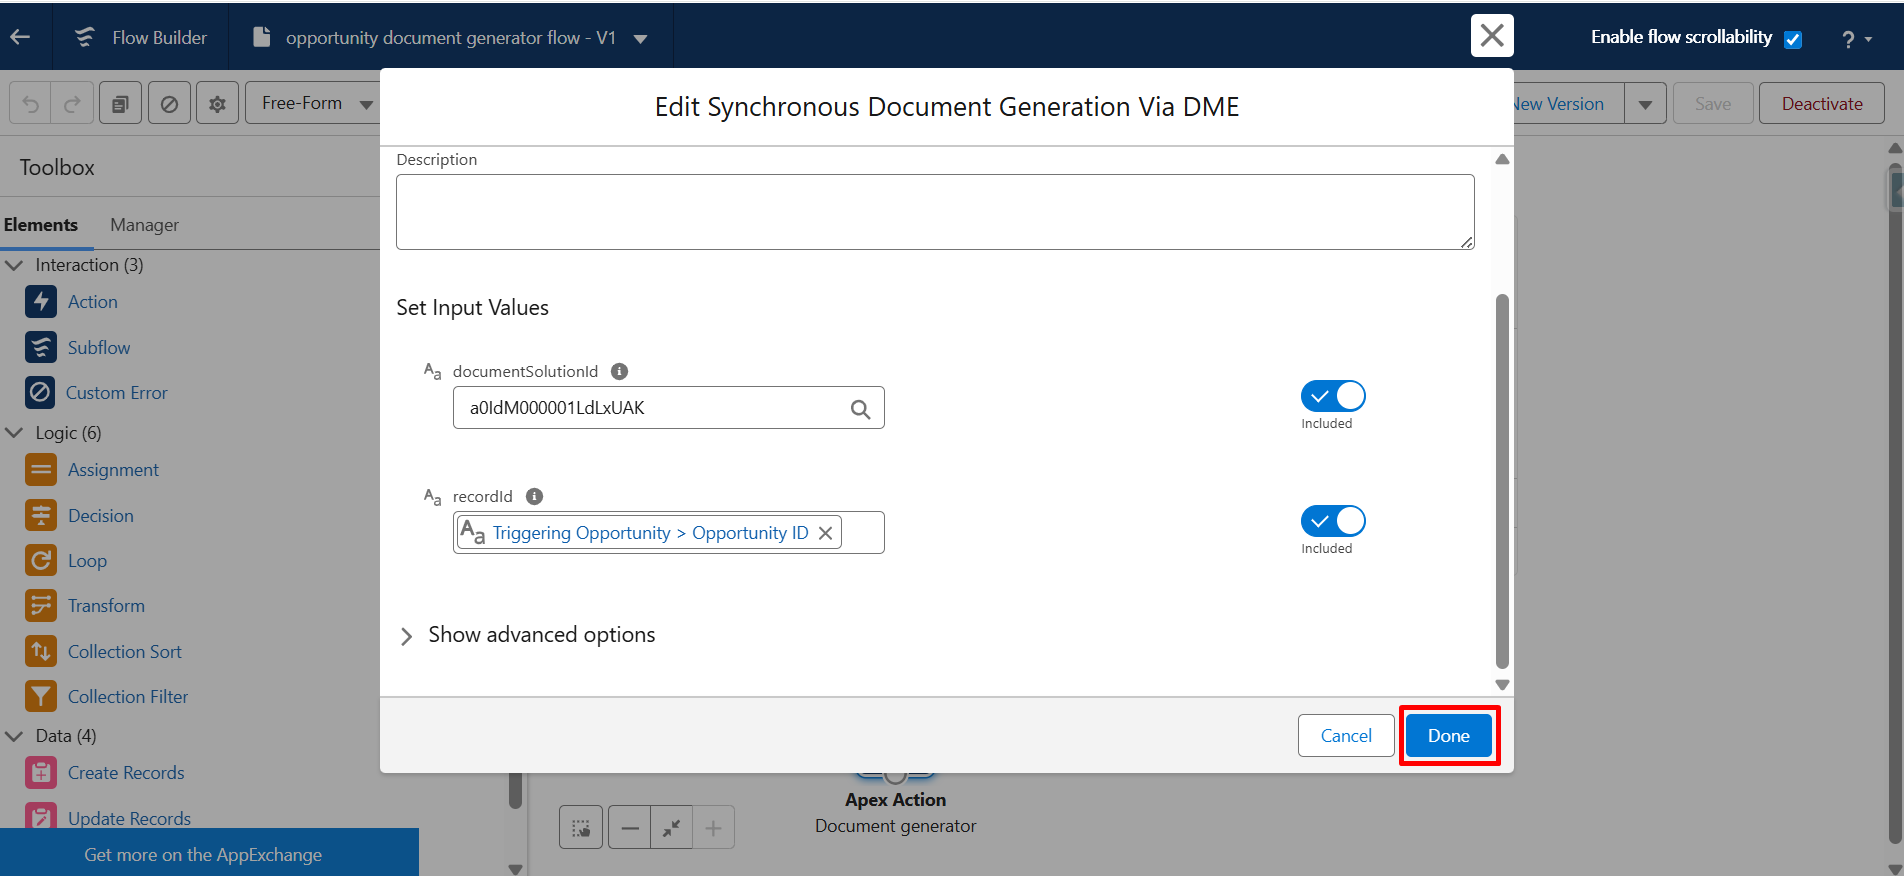This screenshot has height=876, width=1904.
Task: Select the Assignment element icon
Action: (41, 470)
